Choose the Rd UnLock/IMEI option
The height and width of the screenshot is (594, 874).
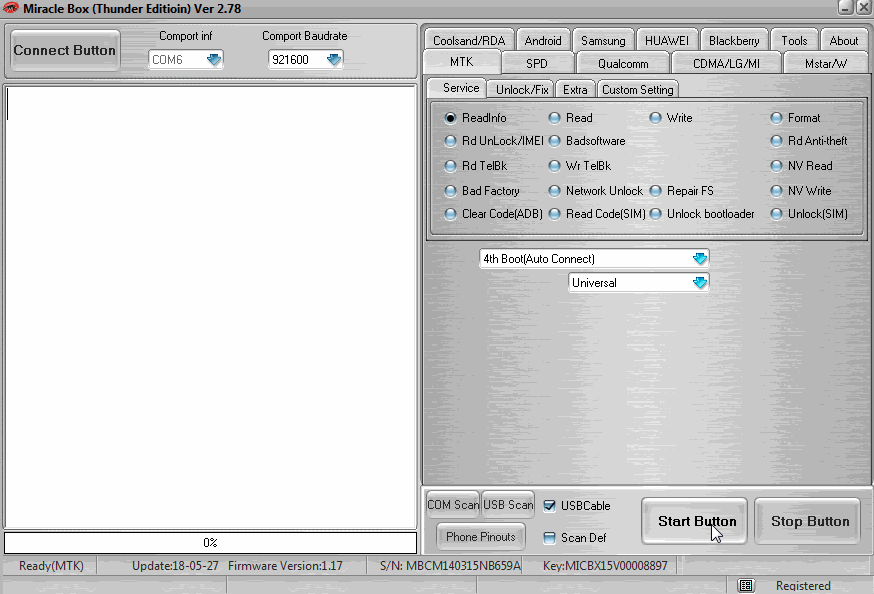(x=450, y=142)
